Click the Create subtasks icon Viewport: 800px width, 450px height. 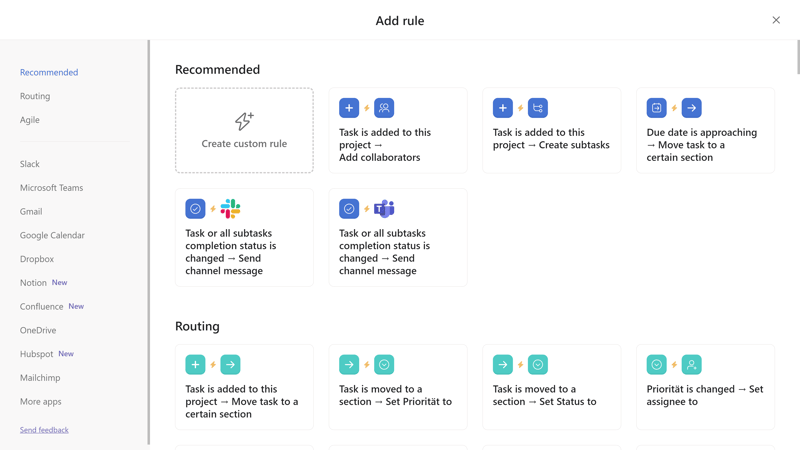click(x=538, y=108)
